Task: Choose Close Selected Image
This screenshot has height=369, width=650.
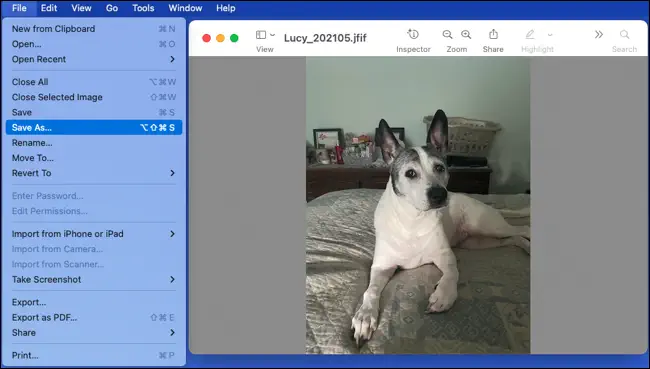Action: [94, 97]
